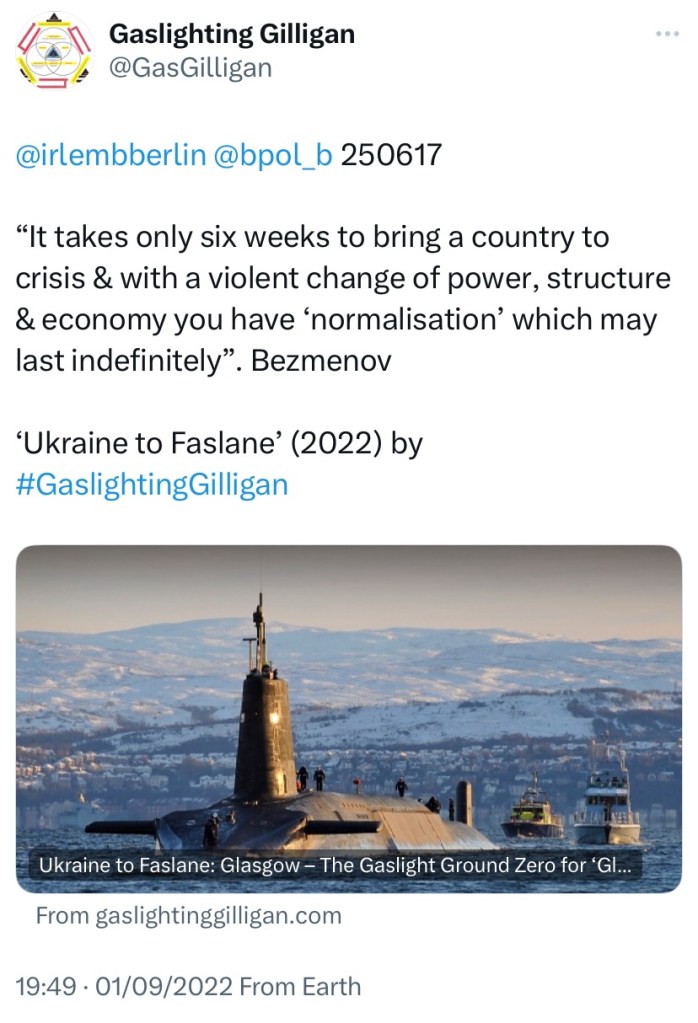The height and width of the screenshot is (1023, 698).
Task: Click the 19:49 post time
Action: pos(46,987)
